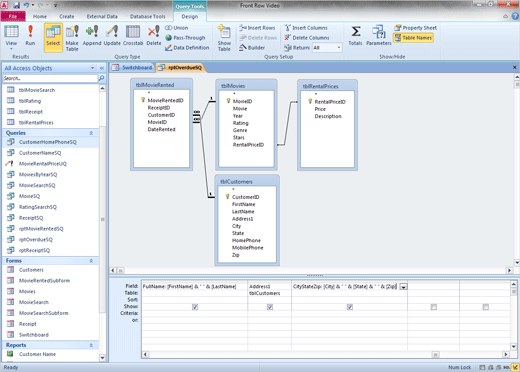Click the Union query button
Image resolution: width=520 pixels, height=372 pixels.
point(177,28)
